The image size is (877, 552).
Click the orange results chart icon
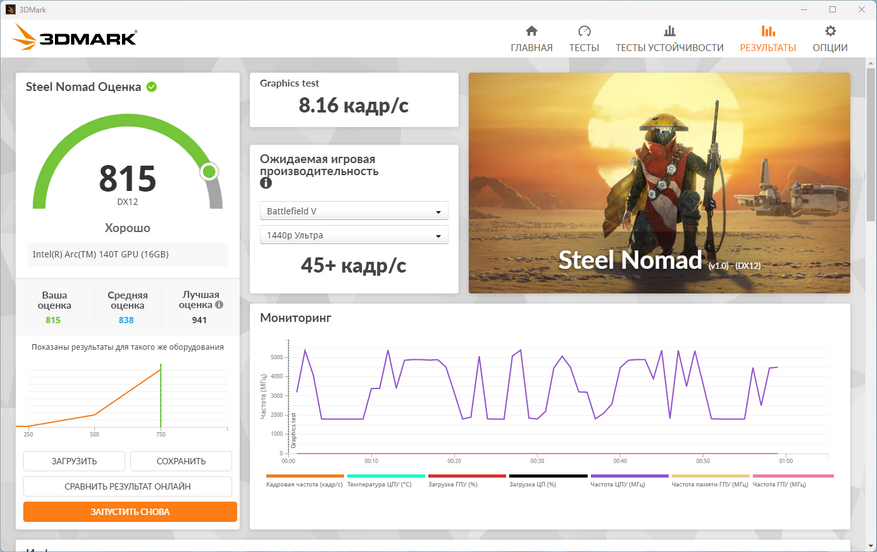point(768,31)
